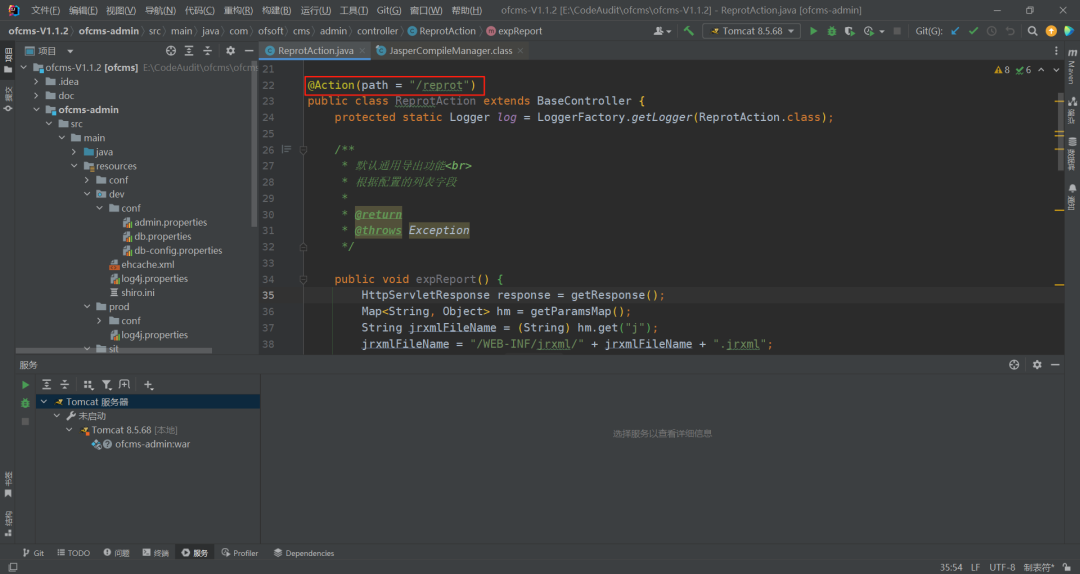The width and height of the screenshot is (1080, 574).
Task: Open Tomcat 8.5.68 run configuration dropdown
Action: 752,31
